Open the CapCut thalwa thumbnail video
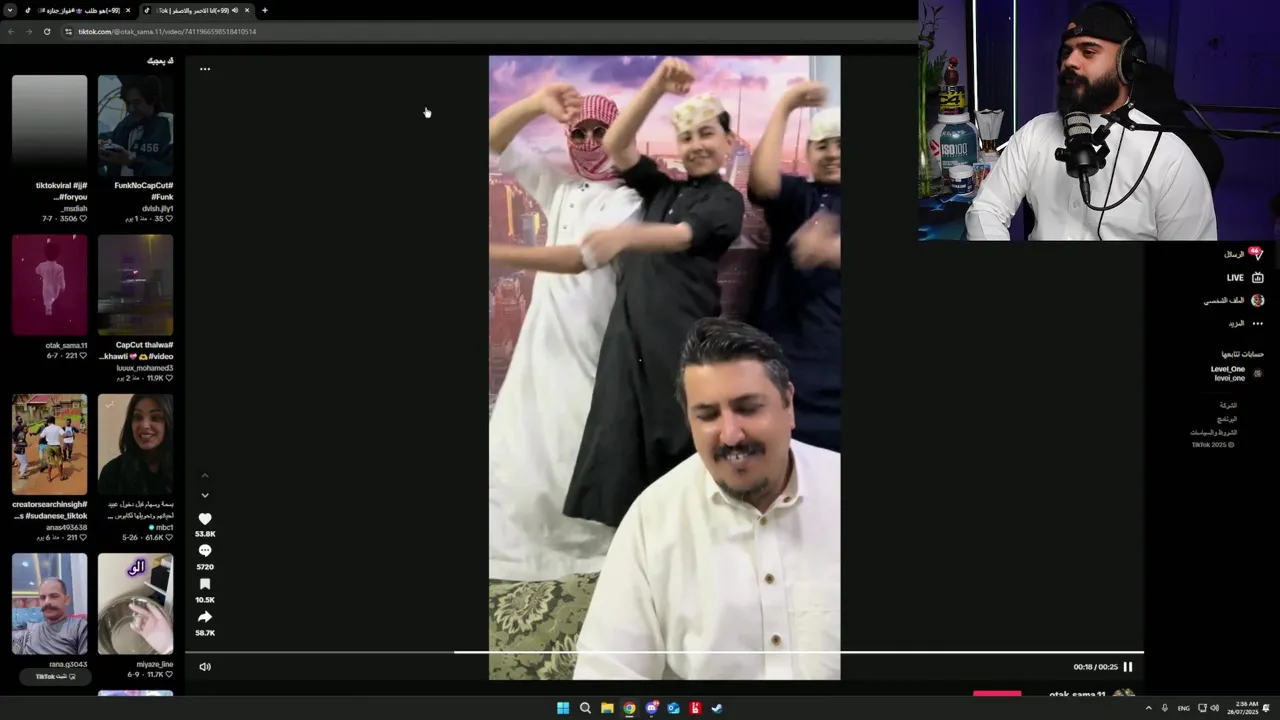 click(x=135, y=285)
